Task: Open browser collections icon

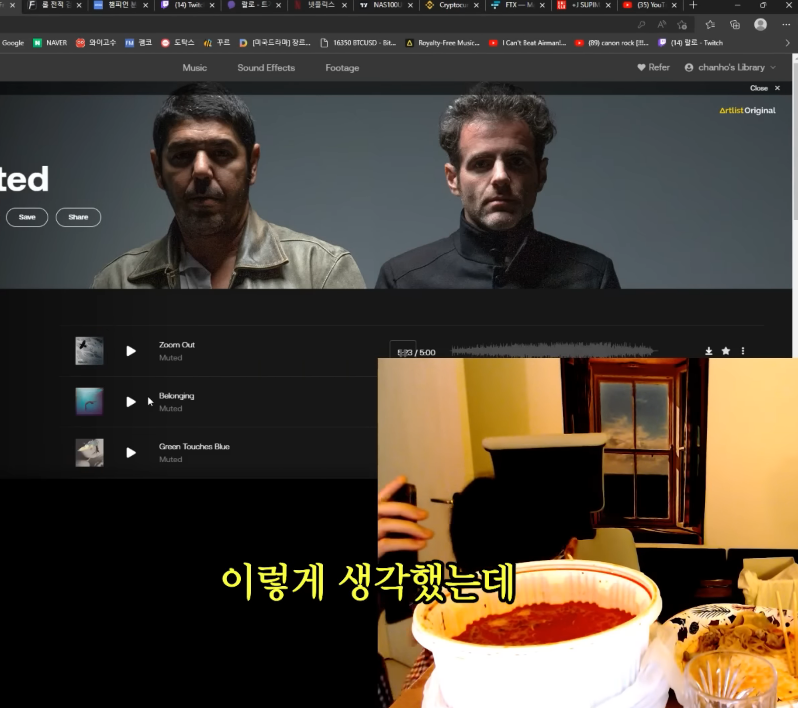Action: point(735,24)
